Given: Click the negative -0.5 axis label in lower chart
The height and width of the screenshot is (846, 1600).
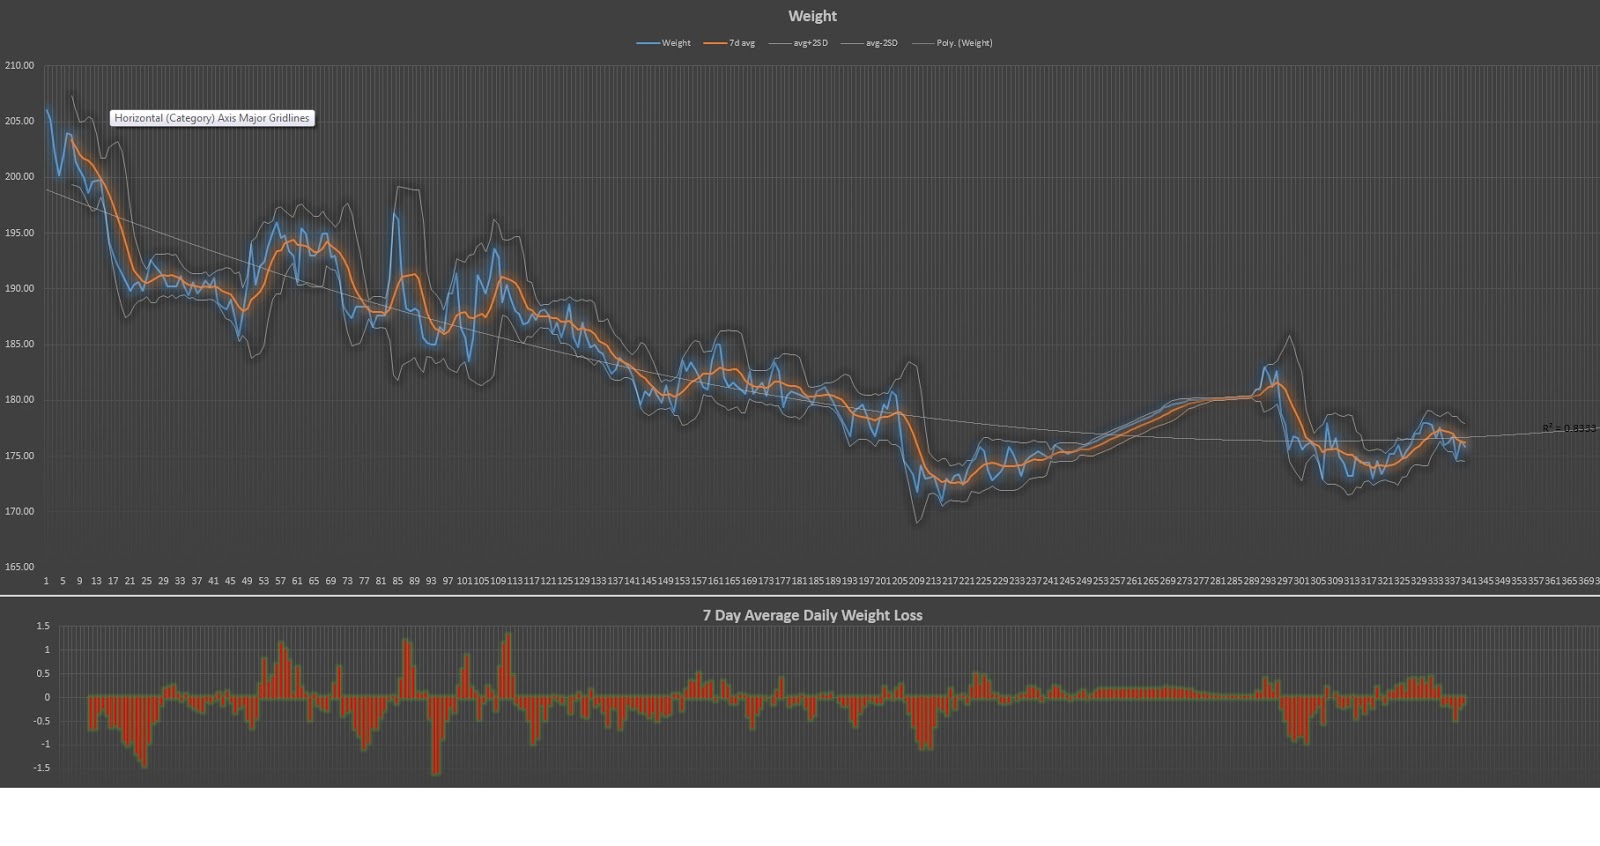Looking at the screenshot, I should (40, 721).
